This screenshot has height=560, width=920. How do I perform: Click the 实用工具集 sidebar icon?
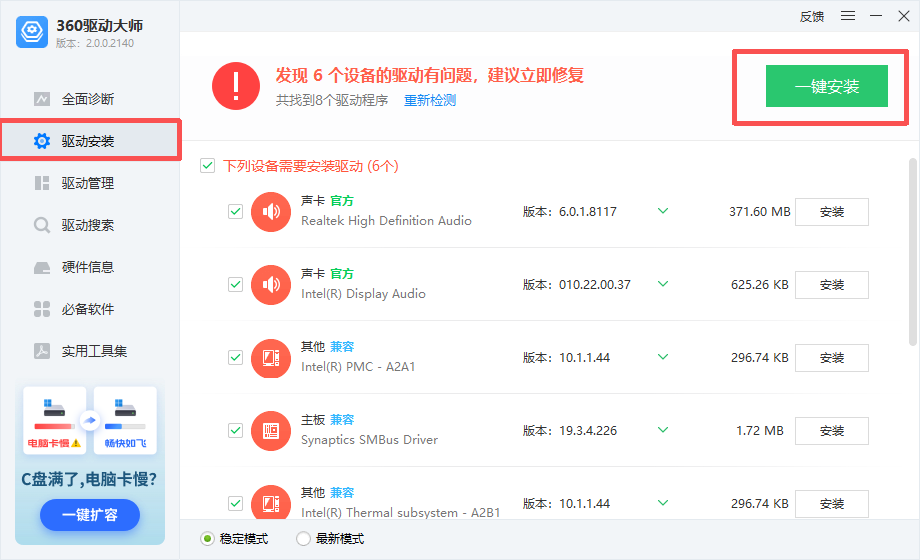(x=42, y=351)
